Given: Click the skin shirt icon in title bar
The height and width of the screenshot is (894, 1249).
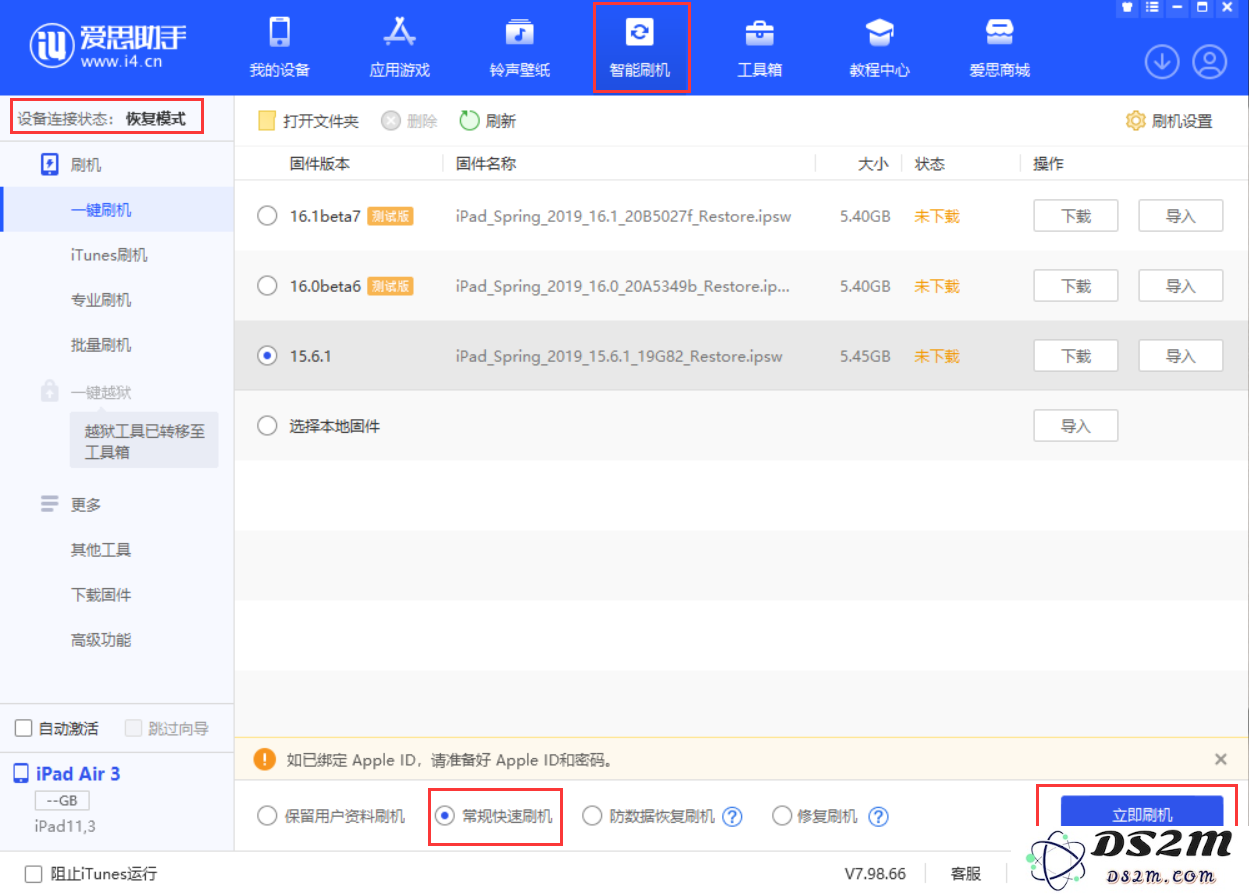Looking at the screenshot, I should (1127, 7).
